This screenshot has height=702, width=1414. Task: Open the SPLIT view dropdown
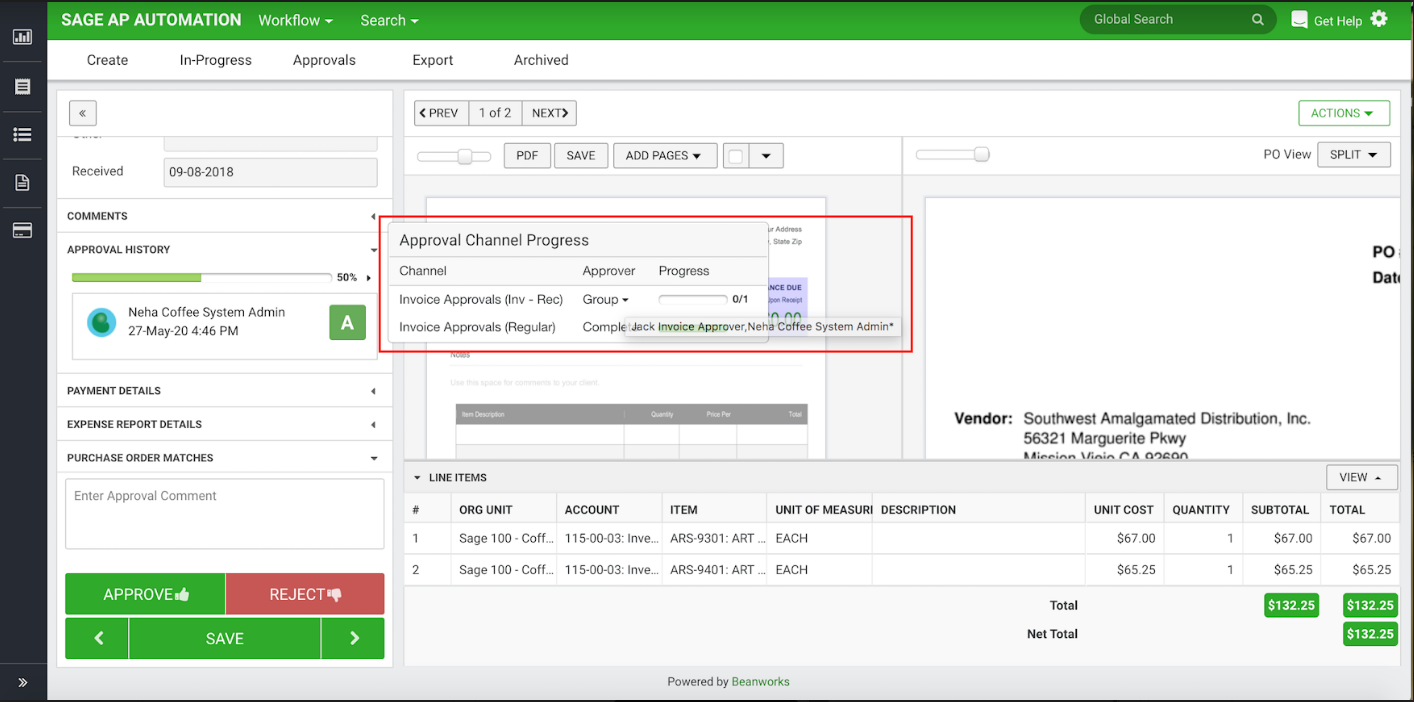coord(1354,155)
